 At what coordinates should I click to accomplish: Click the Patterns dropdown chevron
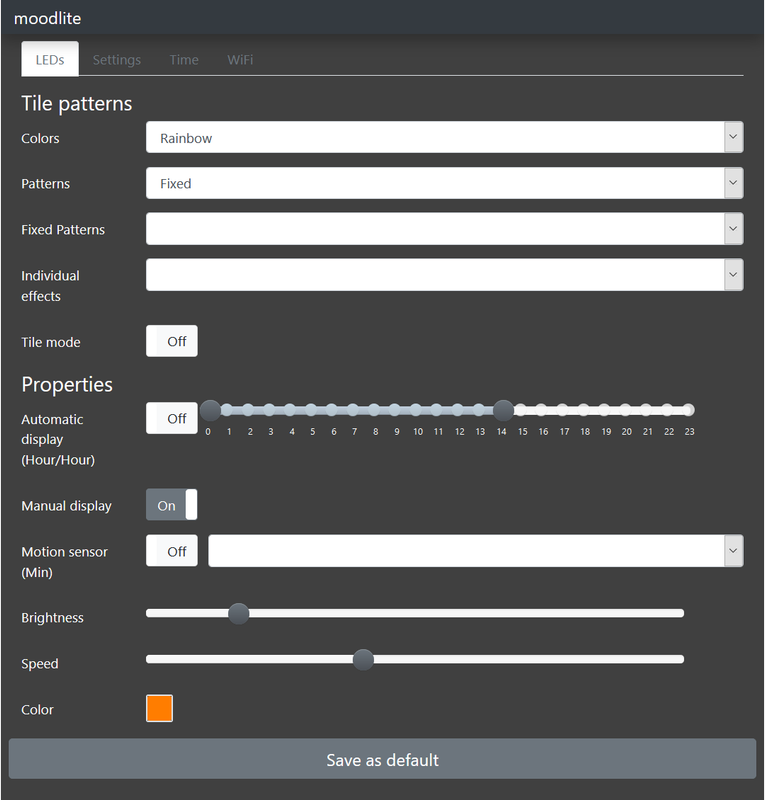[x=733, y=183]
